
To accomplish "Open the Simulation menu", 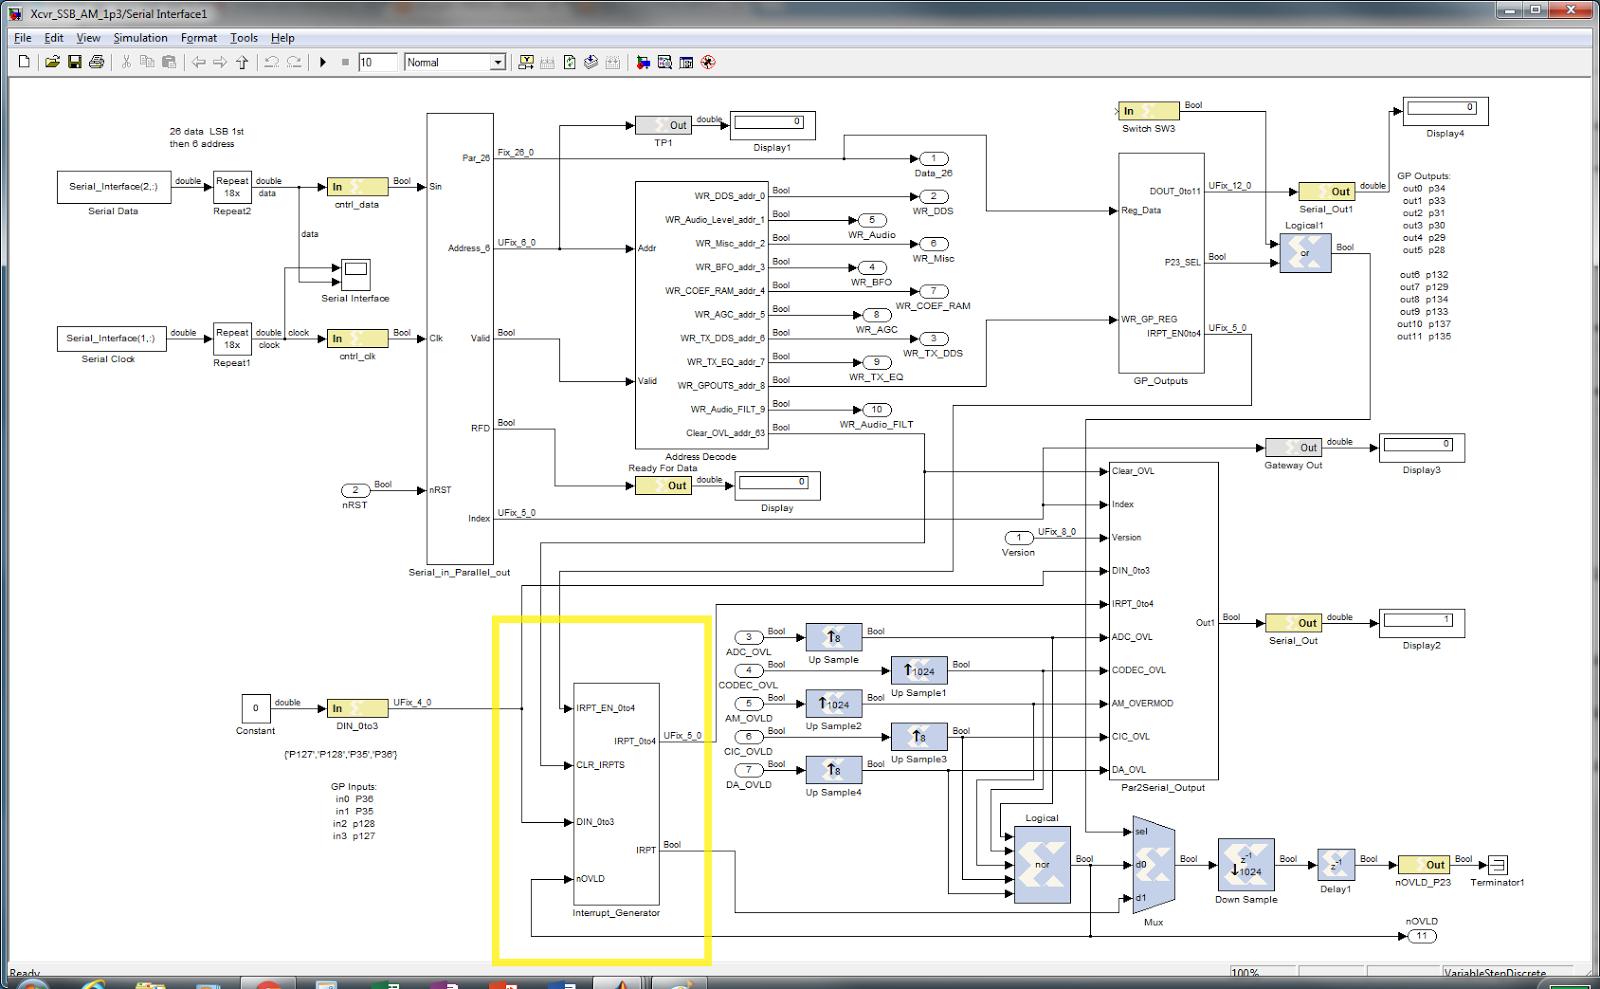I will tap(140, 38).
